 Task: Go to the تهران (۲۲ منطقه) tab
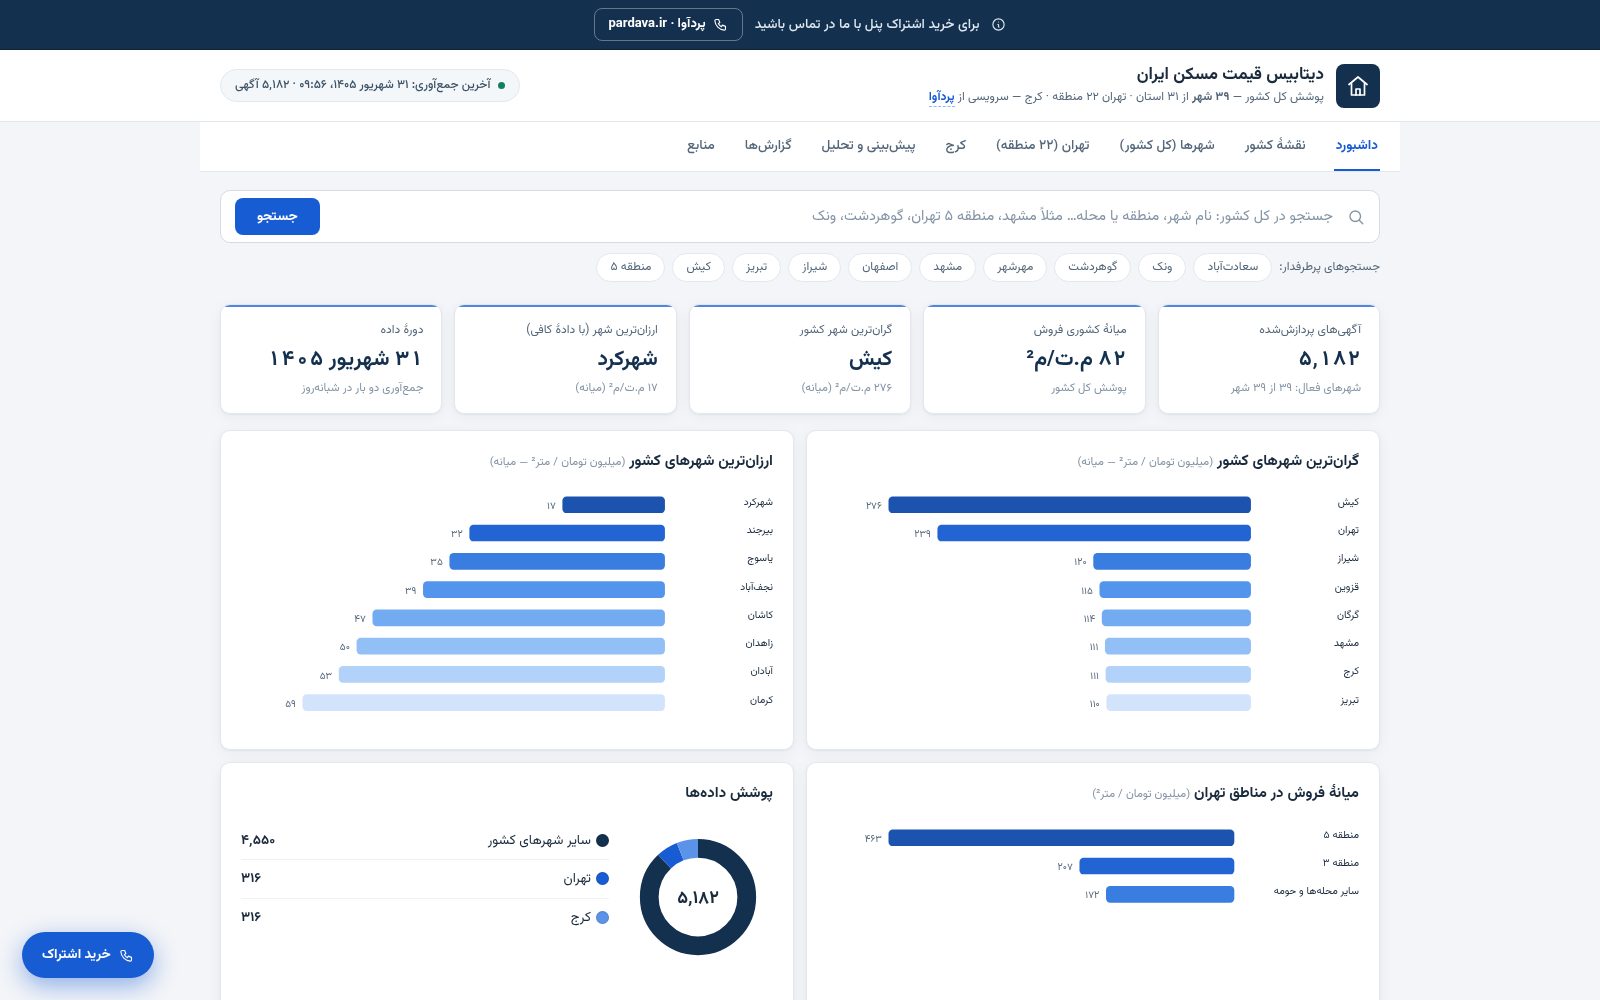(1043, 146)
